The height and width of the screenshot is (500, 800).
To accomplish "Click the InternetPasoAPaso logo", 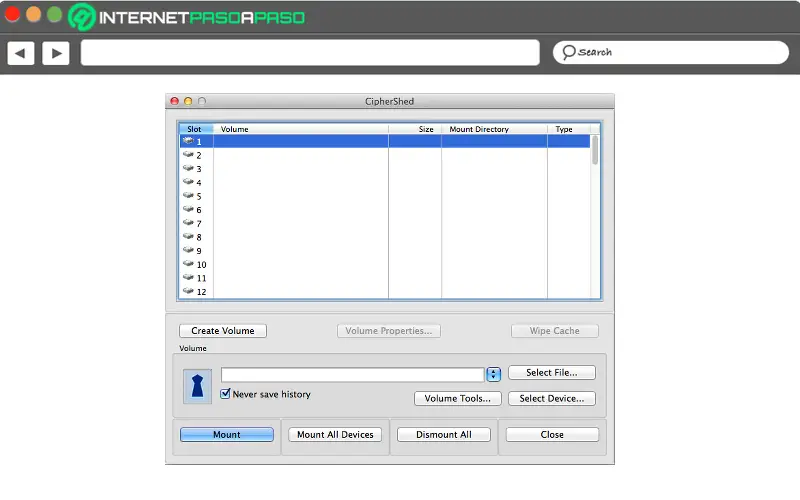I will pyautogui.click(x=187, y=17).
